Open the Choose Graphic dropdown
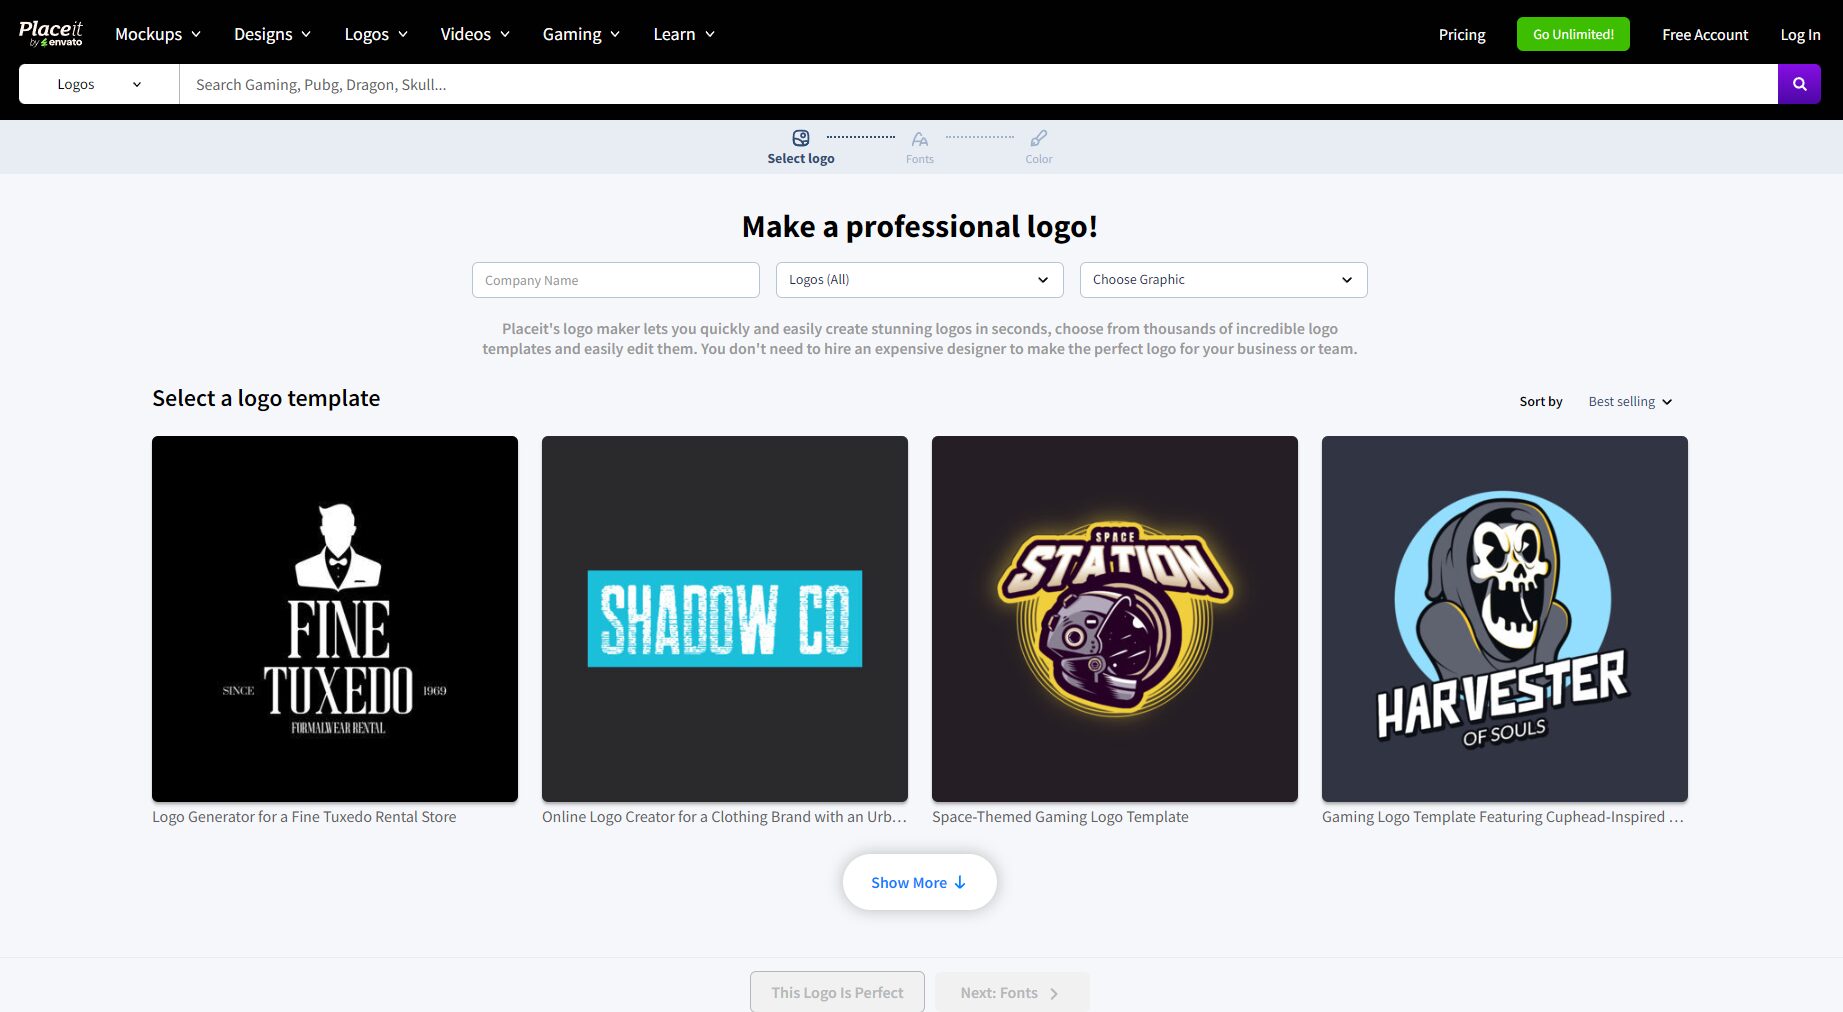 [x=1222, y=280]
